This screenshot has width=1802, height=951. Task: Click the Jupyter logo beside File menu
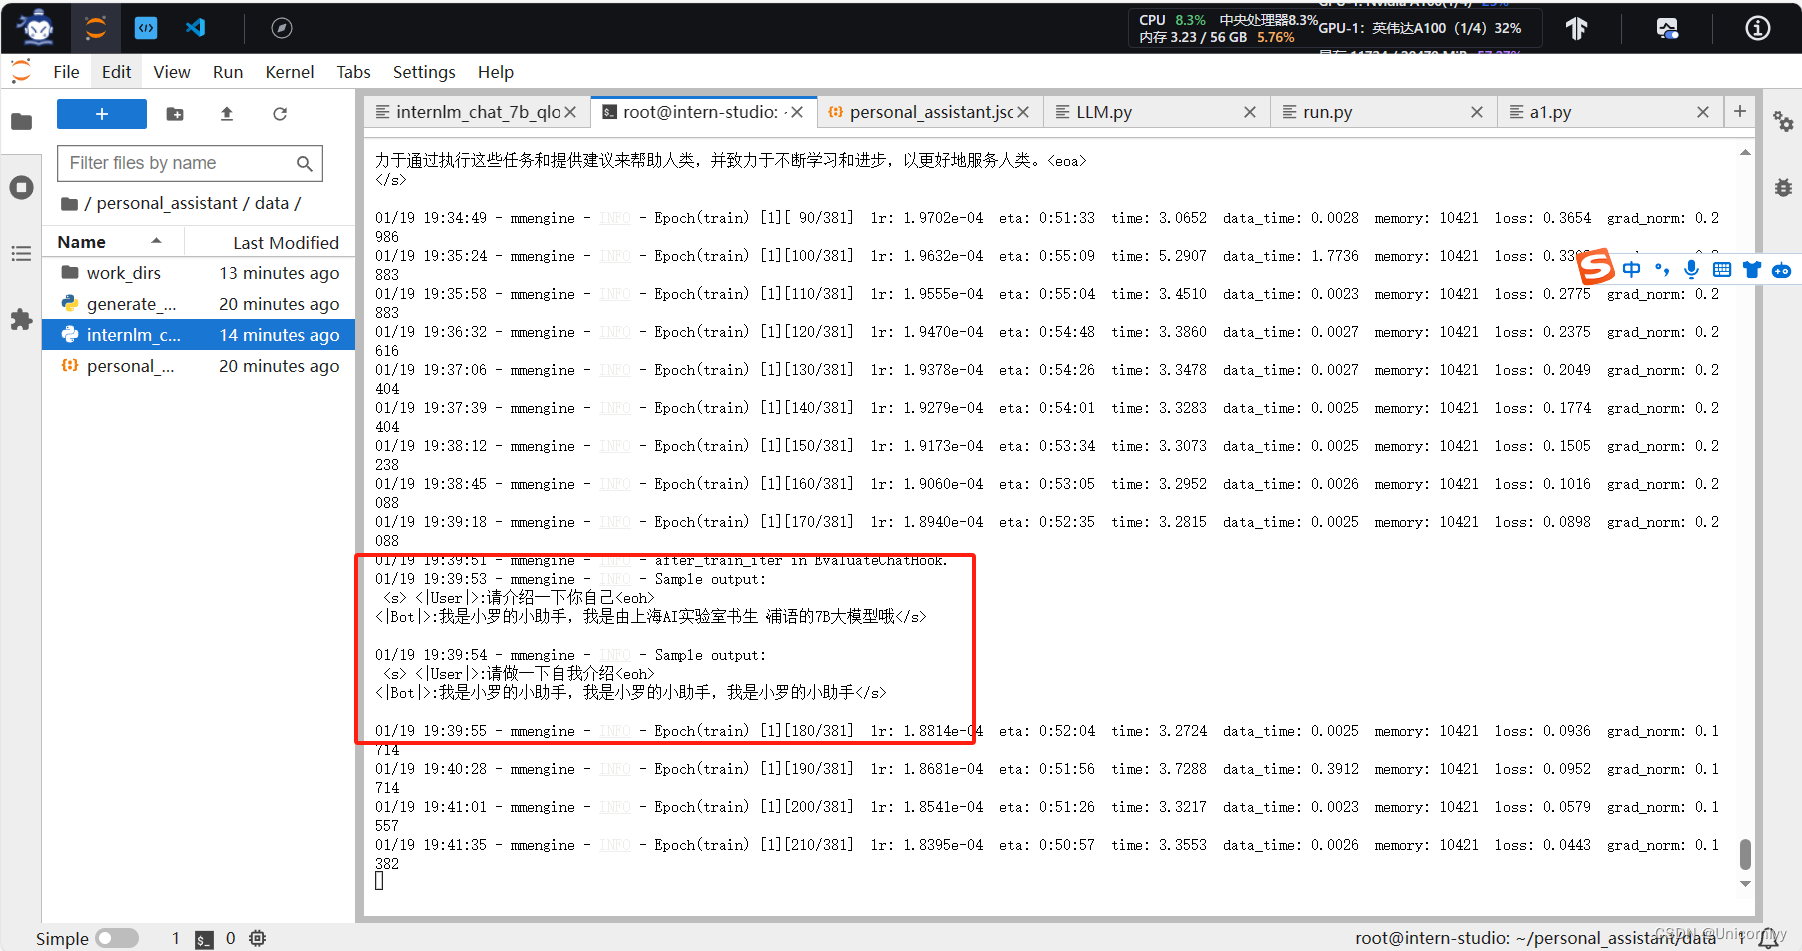pos(21,71)
